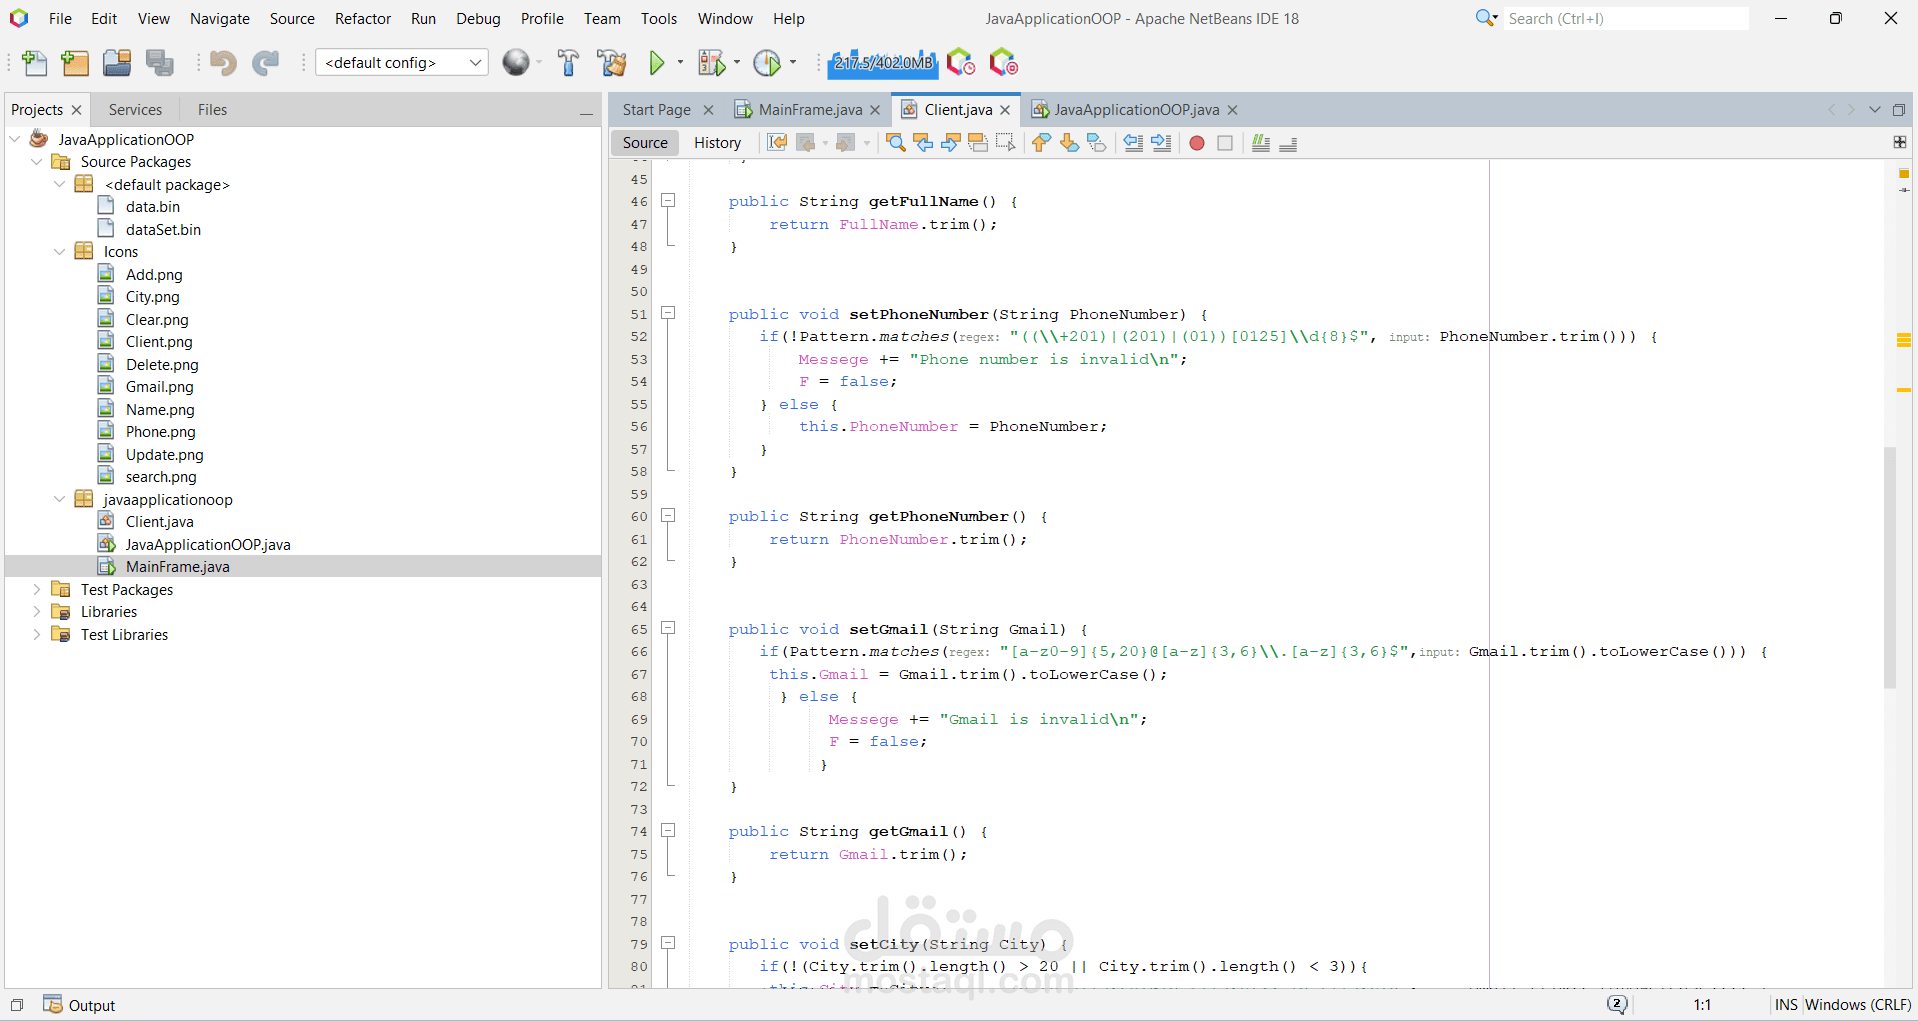Image resolution: width=1918 pixels, height=1021 pixels.
Task: Click Clean and Build Project icon
Action: pos(611,63)
